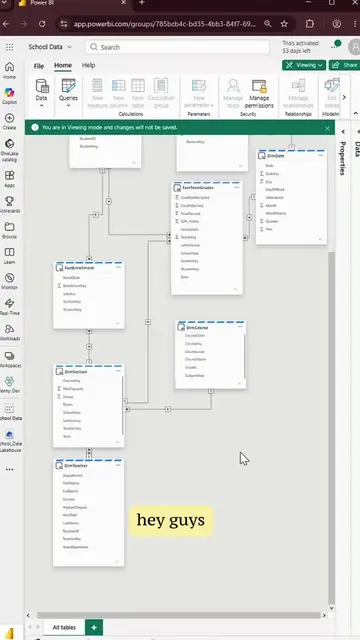Open the Viewing mode dropdown
This screenshot has width=360, height=640.
point(304,65)
